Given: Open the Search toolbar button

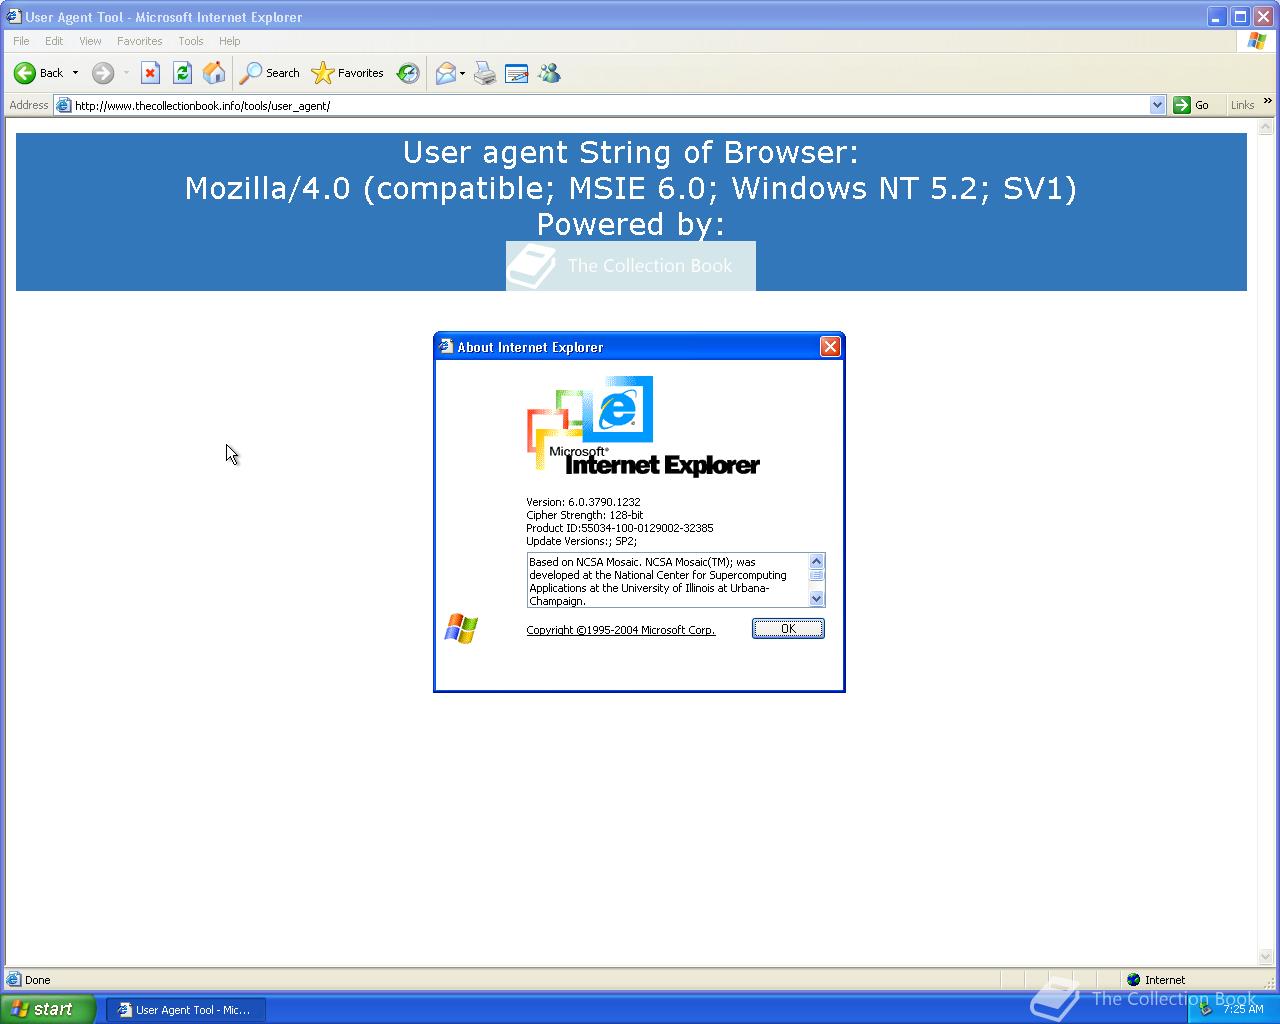Looking at the screenshot, I should pos(270,73).
